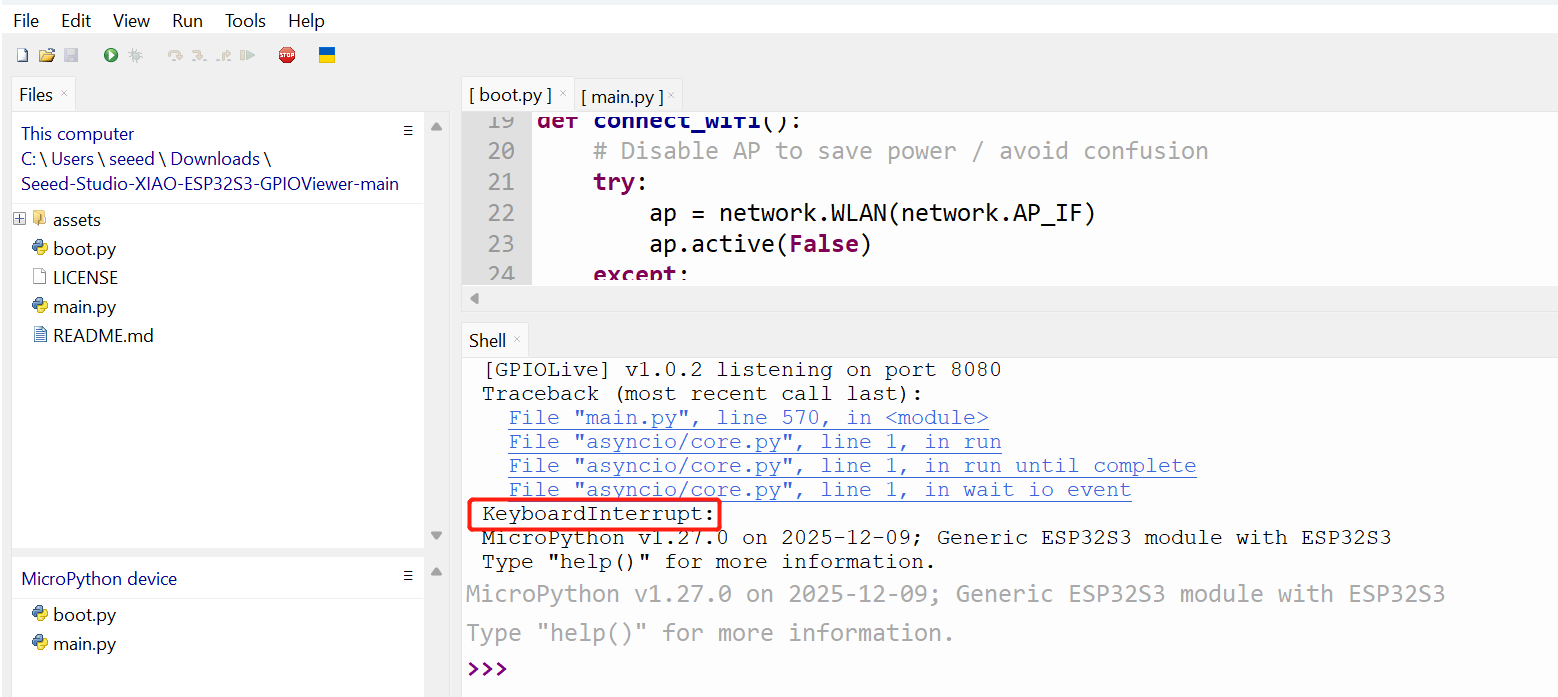This screenshot has width=1558, height=697.
Task: Click the Resume debugging icon
Action: click(x=248, y=56)
